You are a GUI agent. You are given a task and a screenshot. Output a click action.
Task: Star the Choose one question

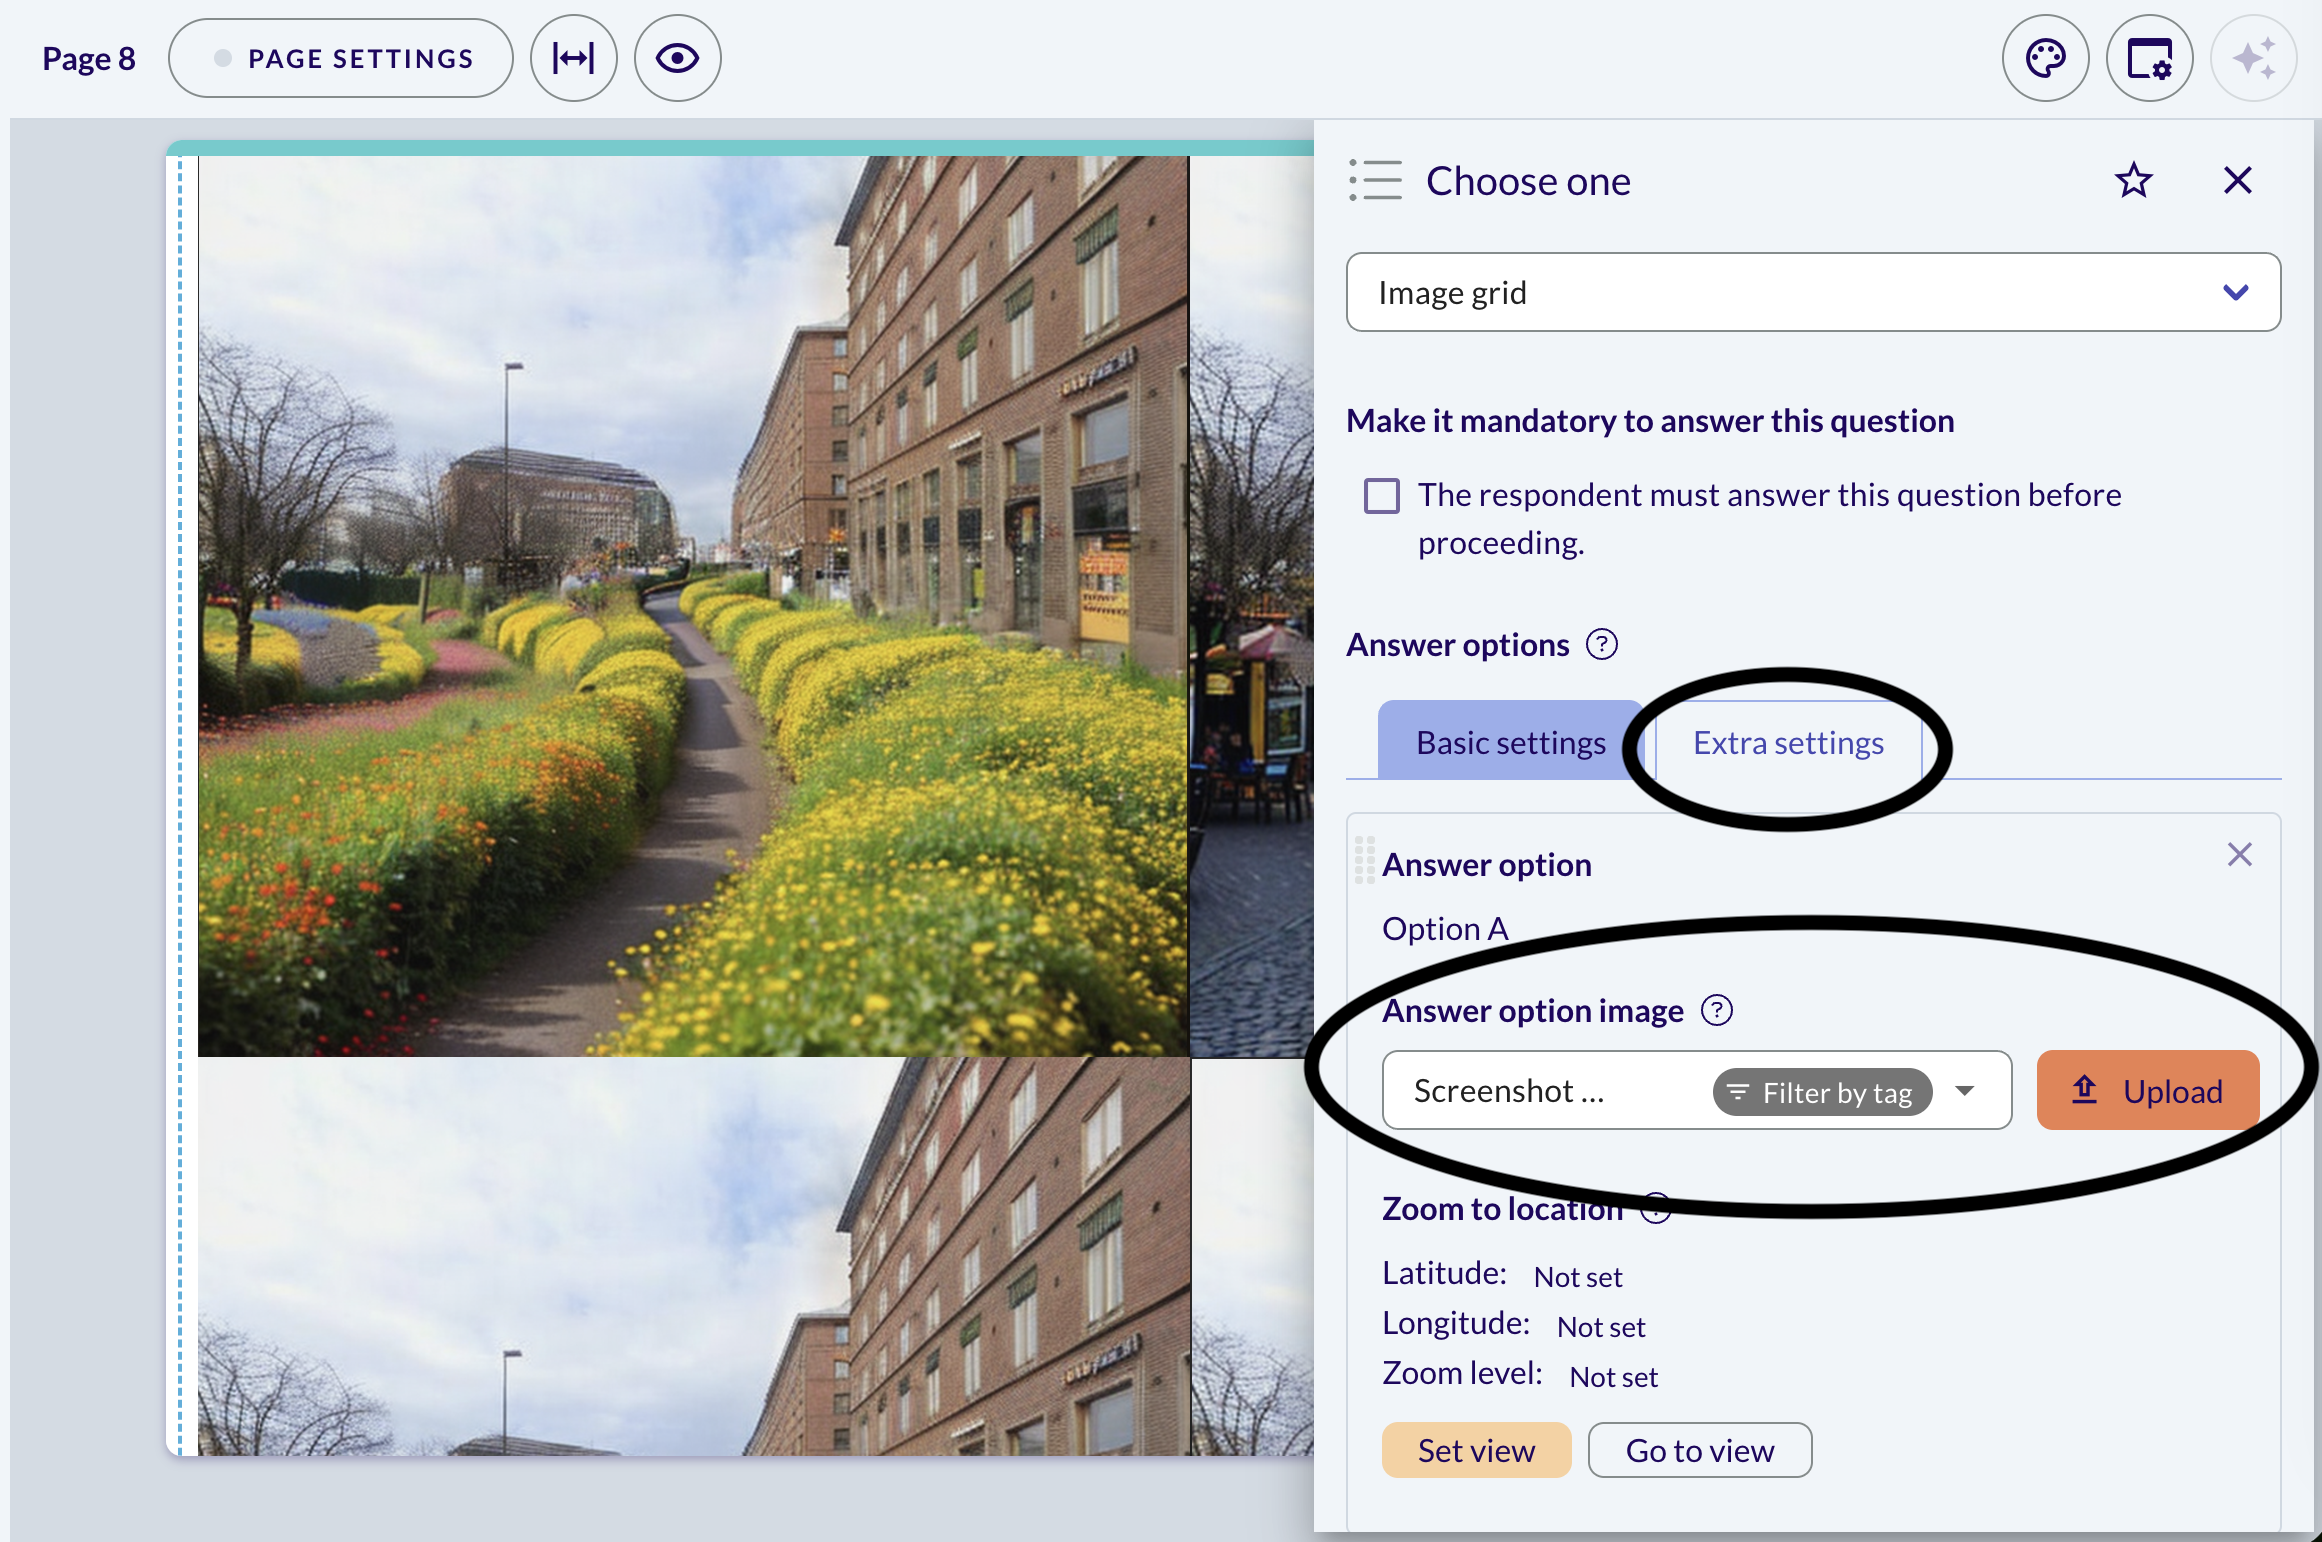coord(2133,181)
